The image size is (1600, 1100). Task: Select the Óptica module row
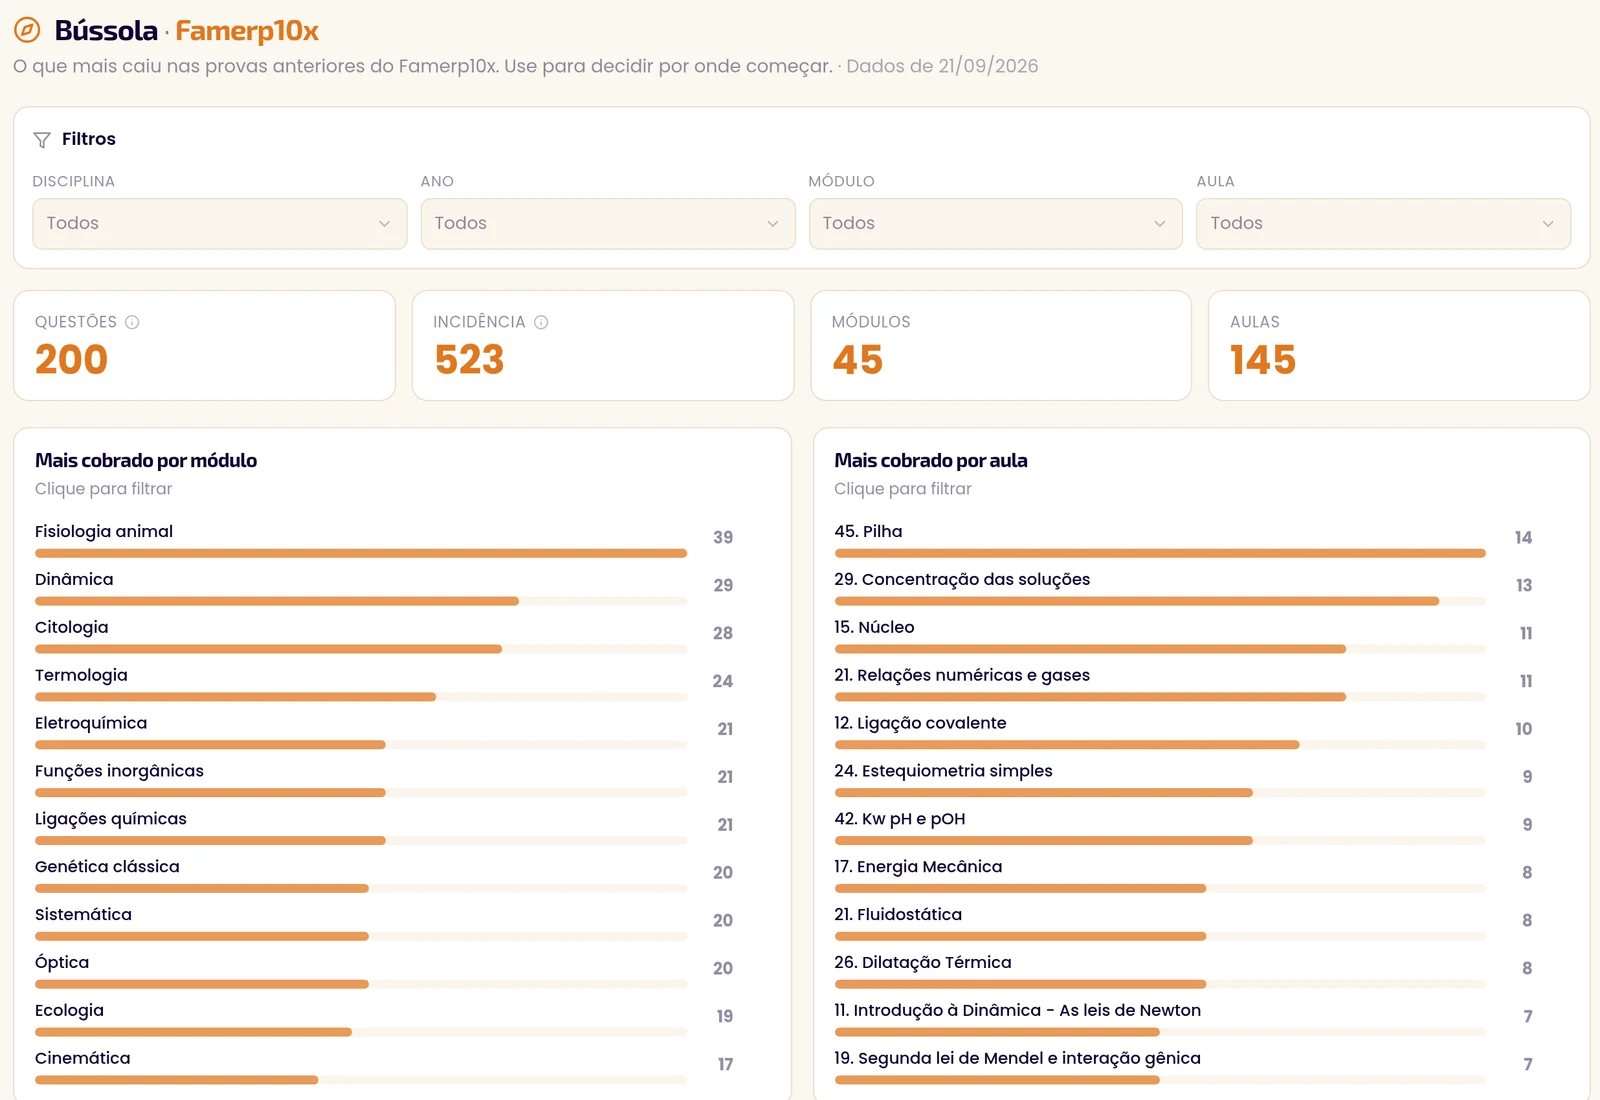[x=384, y=971]
